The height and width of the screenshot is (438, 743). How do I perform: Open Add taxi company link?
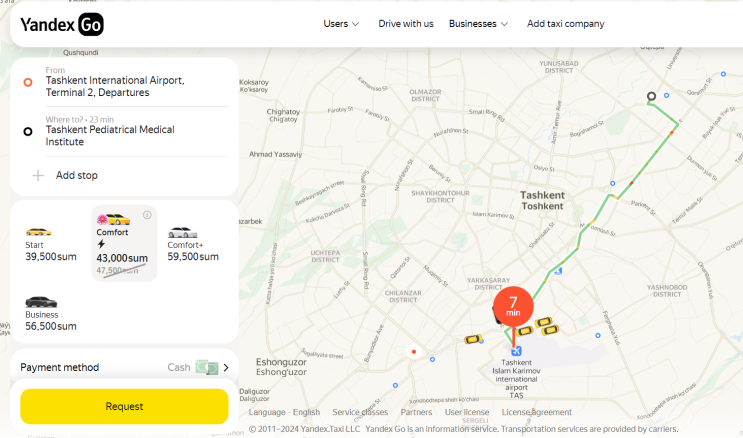coord(565,24)
